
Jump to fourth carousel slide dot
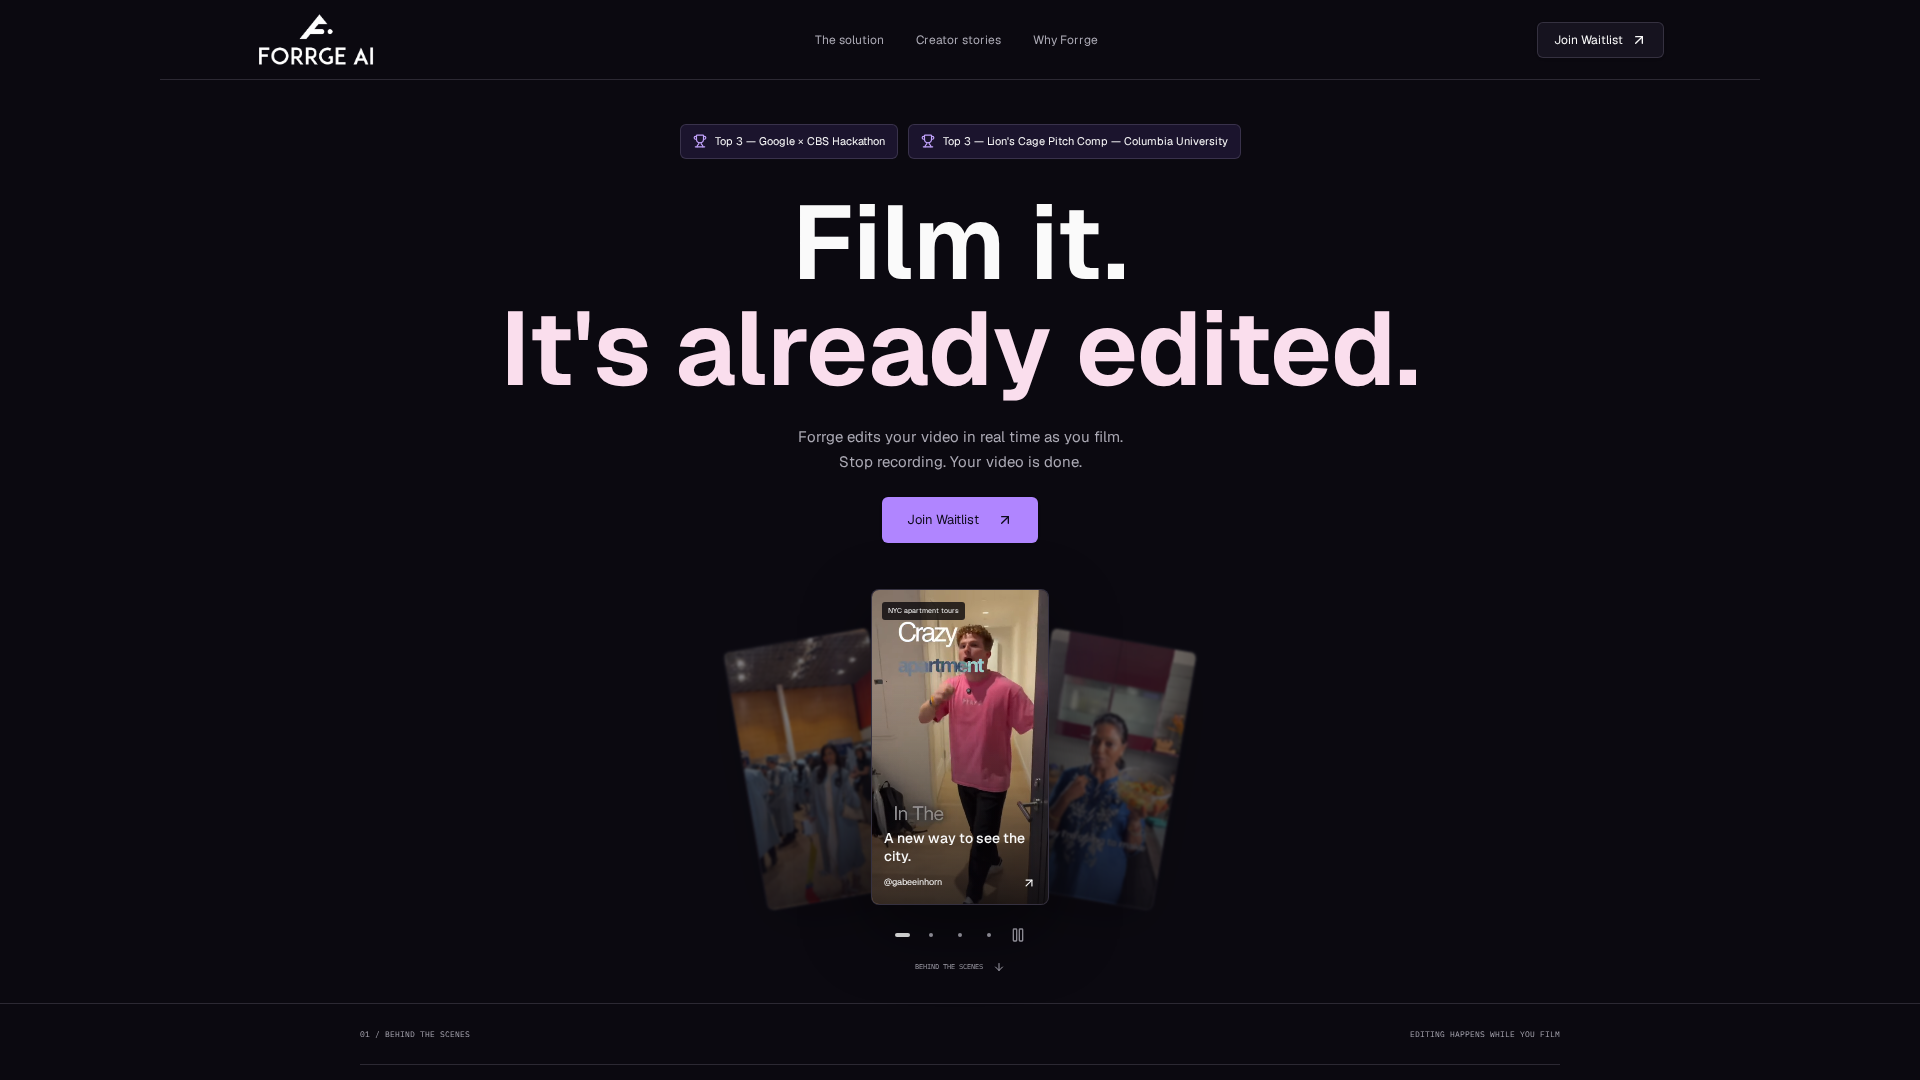989,935
